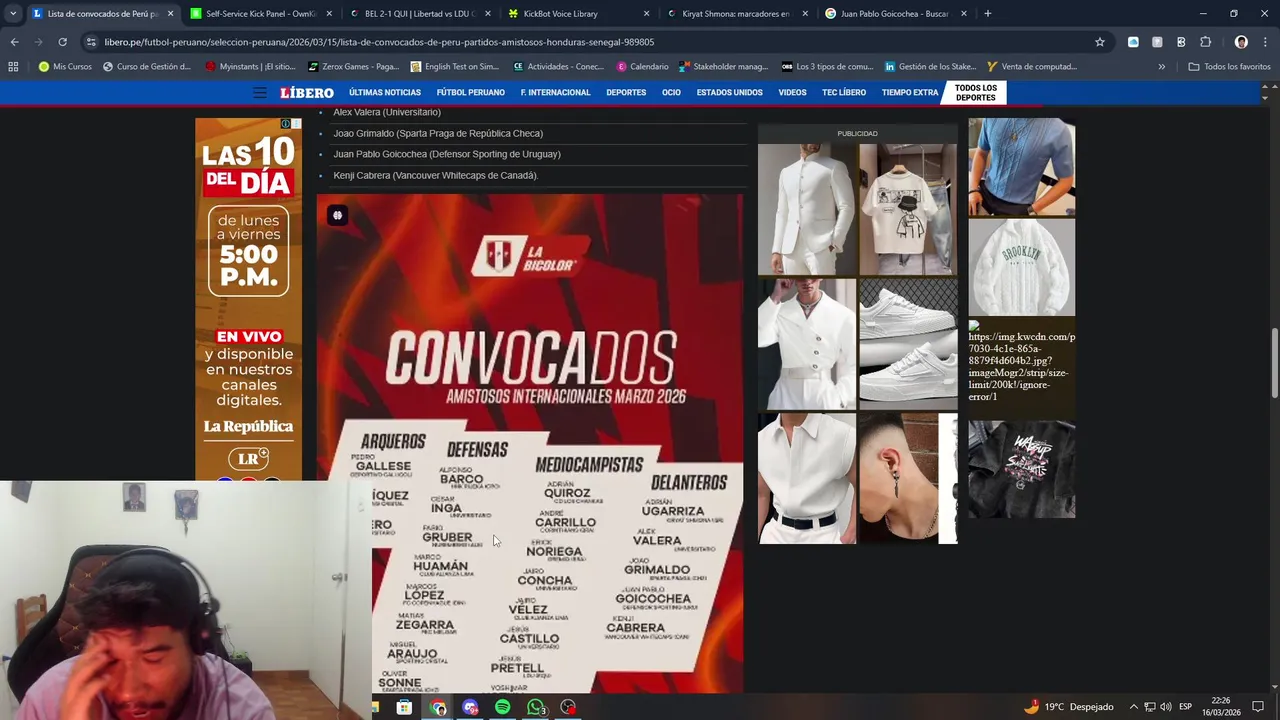Screen dimensions: 1280x720
Task: Open the Brooklyn sweatshirt ad thumbnail
Action: pos(1021,267)
